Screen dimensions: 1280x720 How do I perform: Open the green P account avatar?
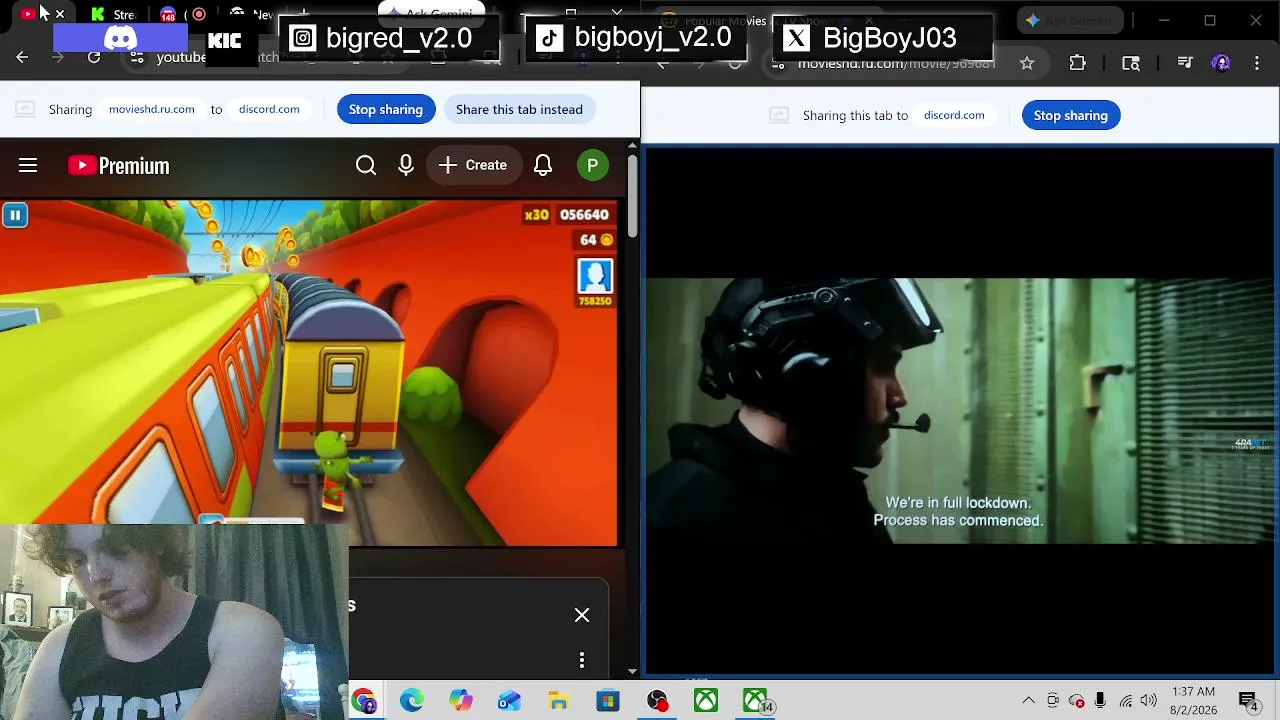point(593,165)
